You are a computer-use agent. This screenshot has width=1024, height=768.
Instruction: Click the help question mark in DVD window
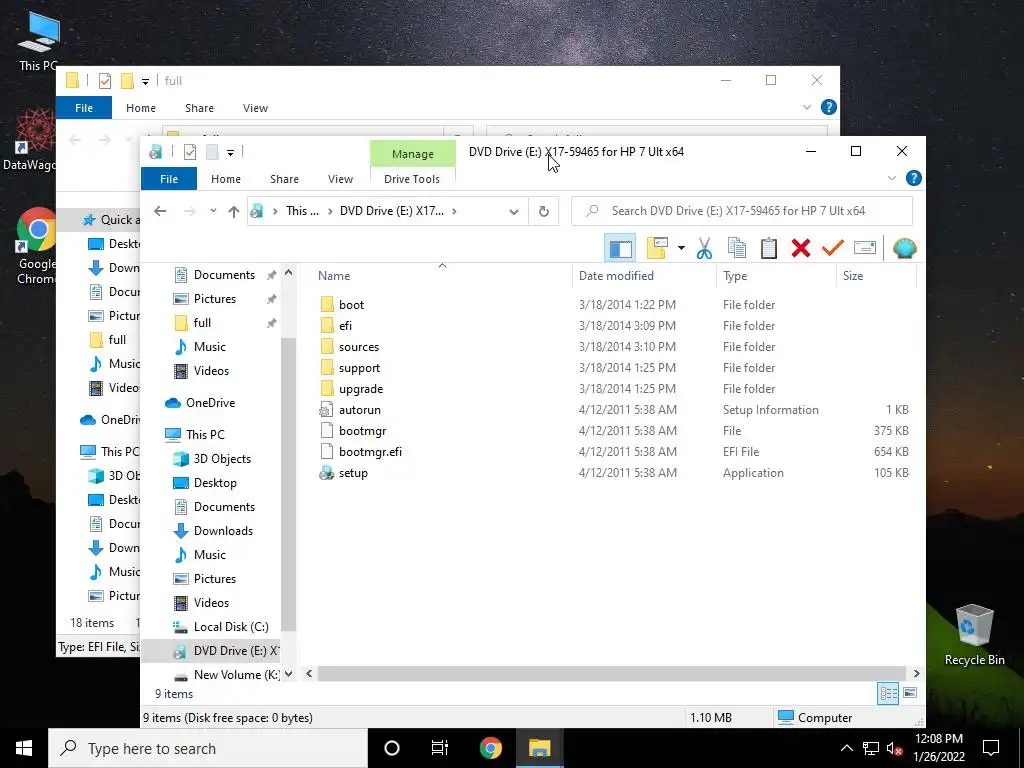click(x=914, y=178)
